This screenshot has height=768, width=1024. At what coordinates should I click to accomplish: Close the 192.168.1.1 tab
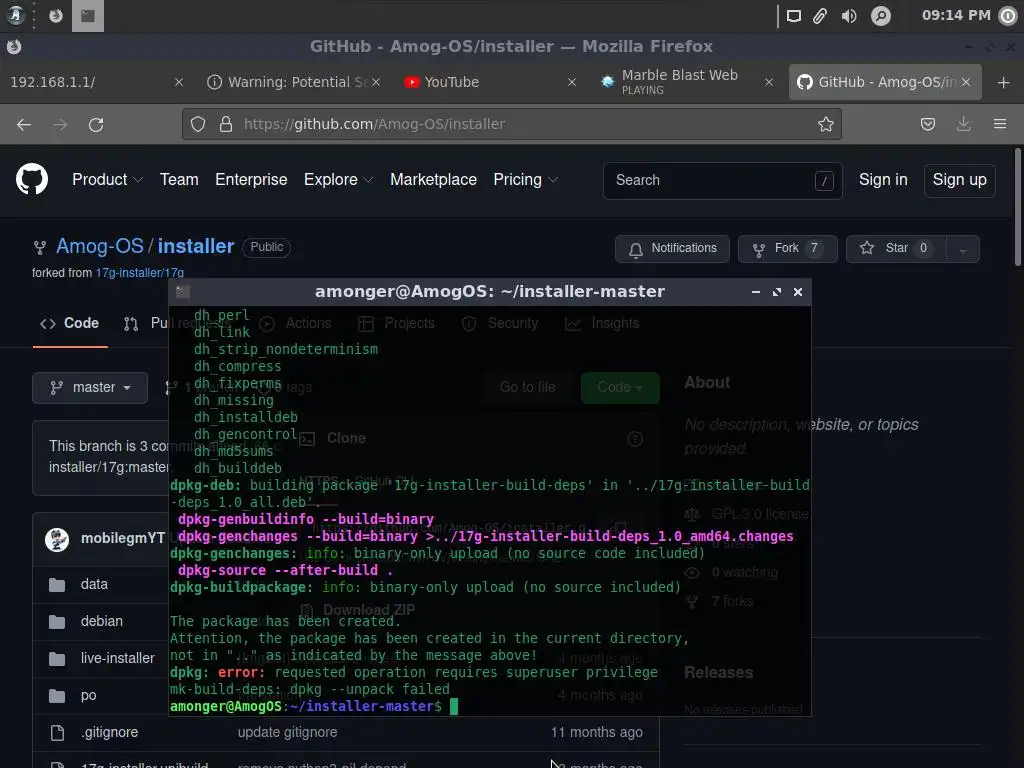(x=179, y=82)
